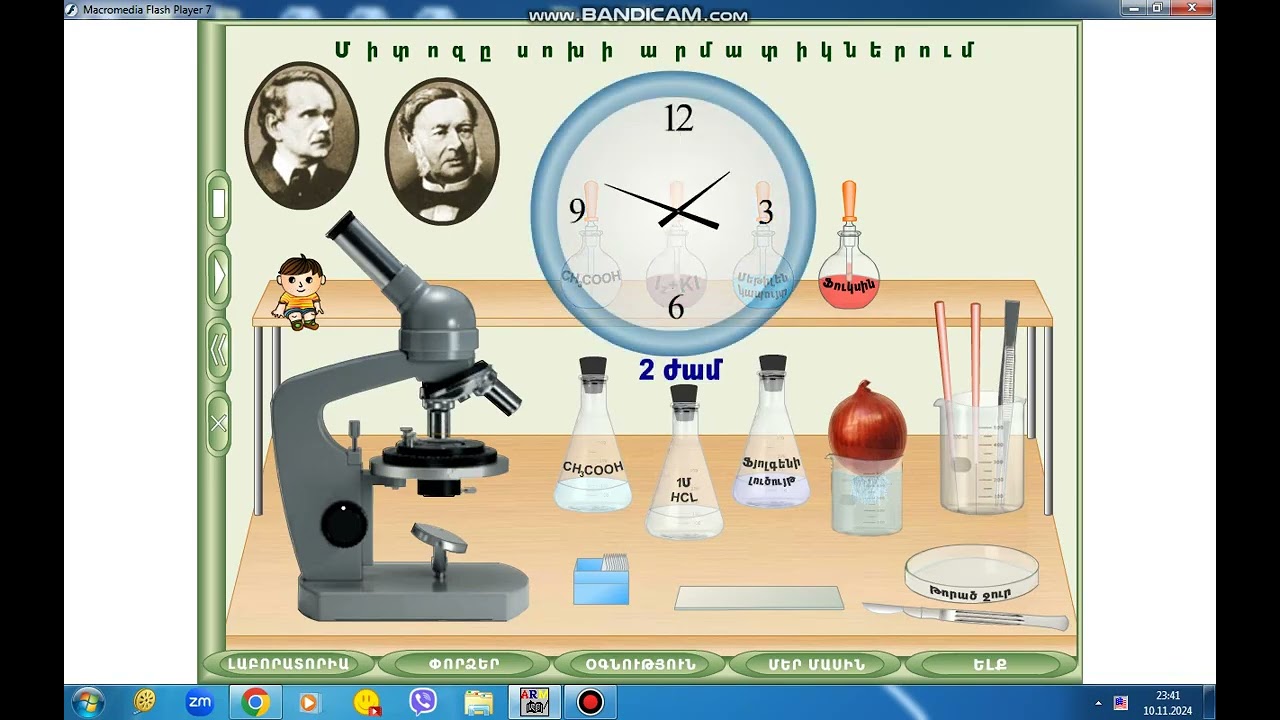This screenshot has width=1280, height=720.
Task: Select the microscope on the lab table
Action: (398, 416)
